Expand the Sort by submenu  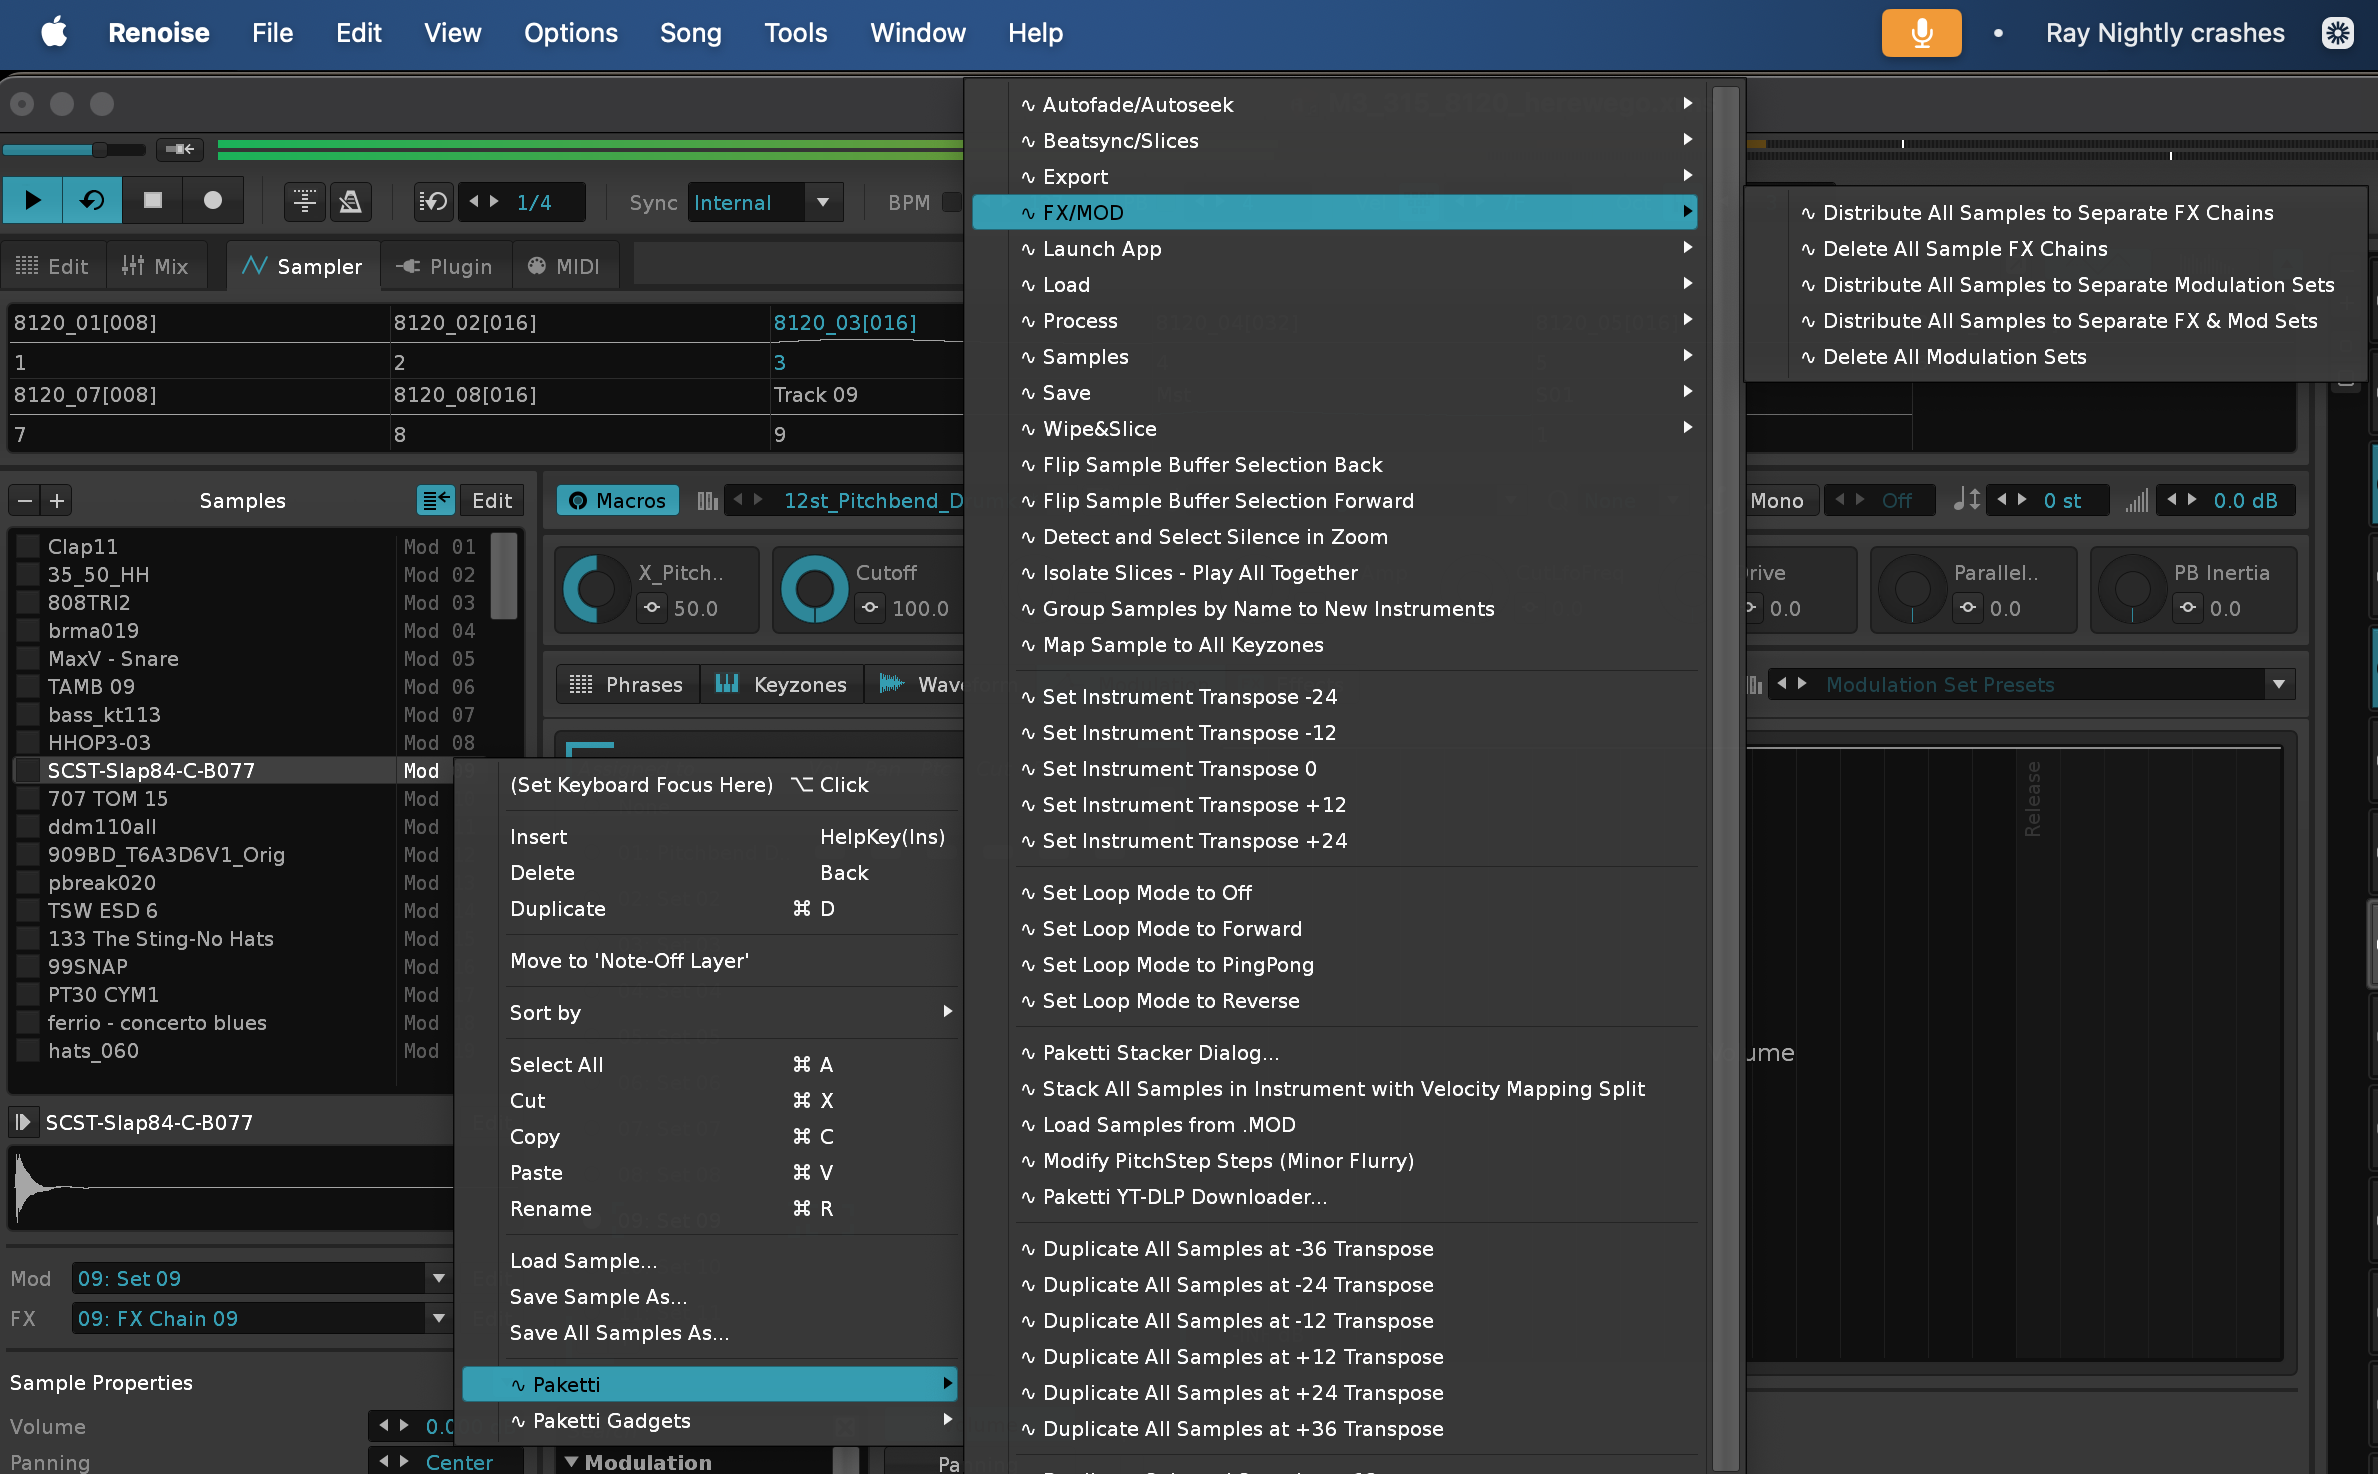(x=732, y=1012)
